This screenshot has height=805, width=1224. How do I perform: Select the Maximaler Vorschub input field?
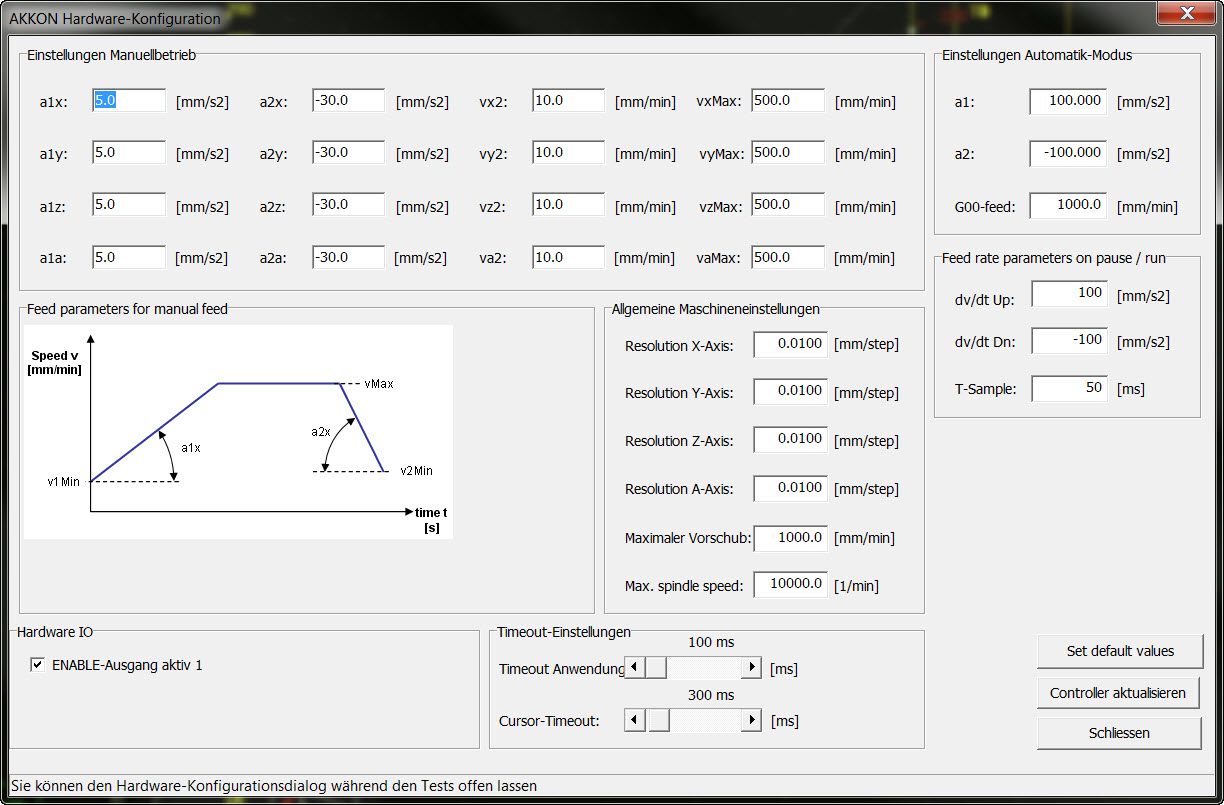790,538
